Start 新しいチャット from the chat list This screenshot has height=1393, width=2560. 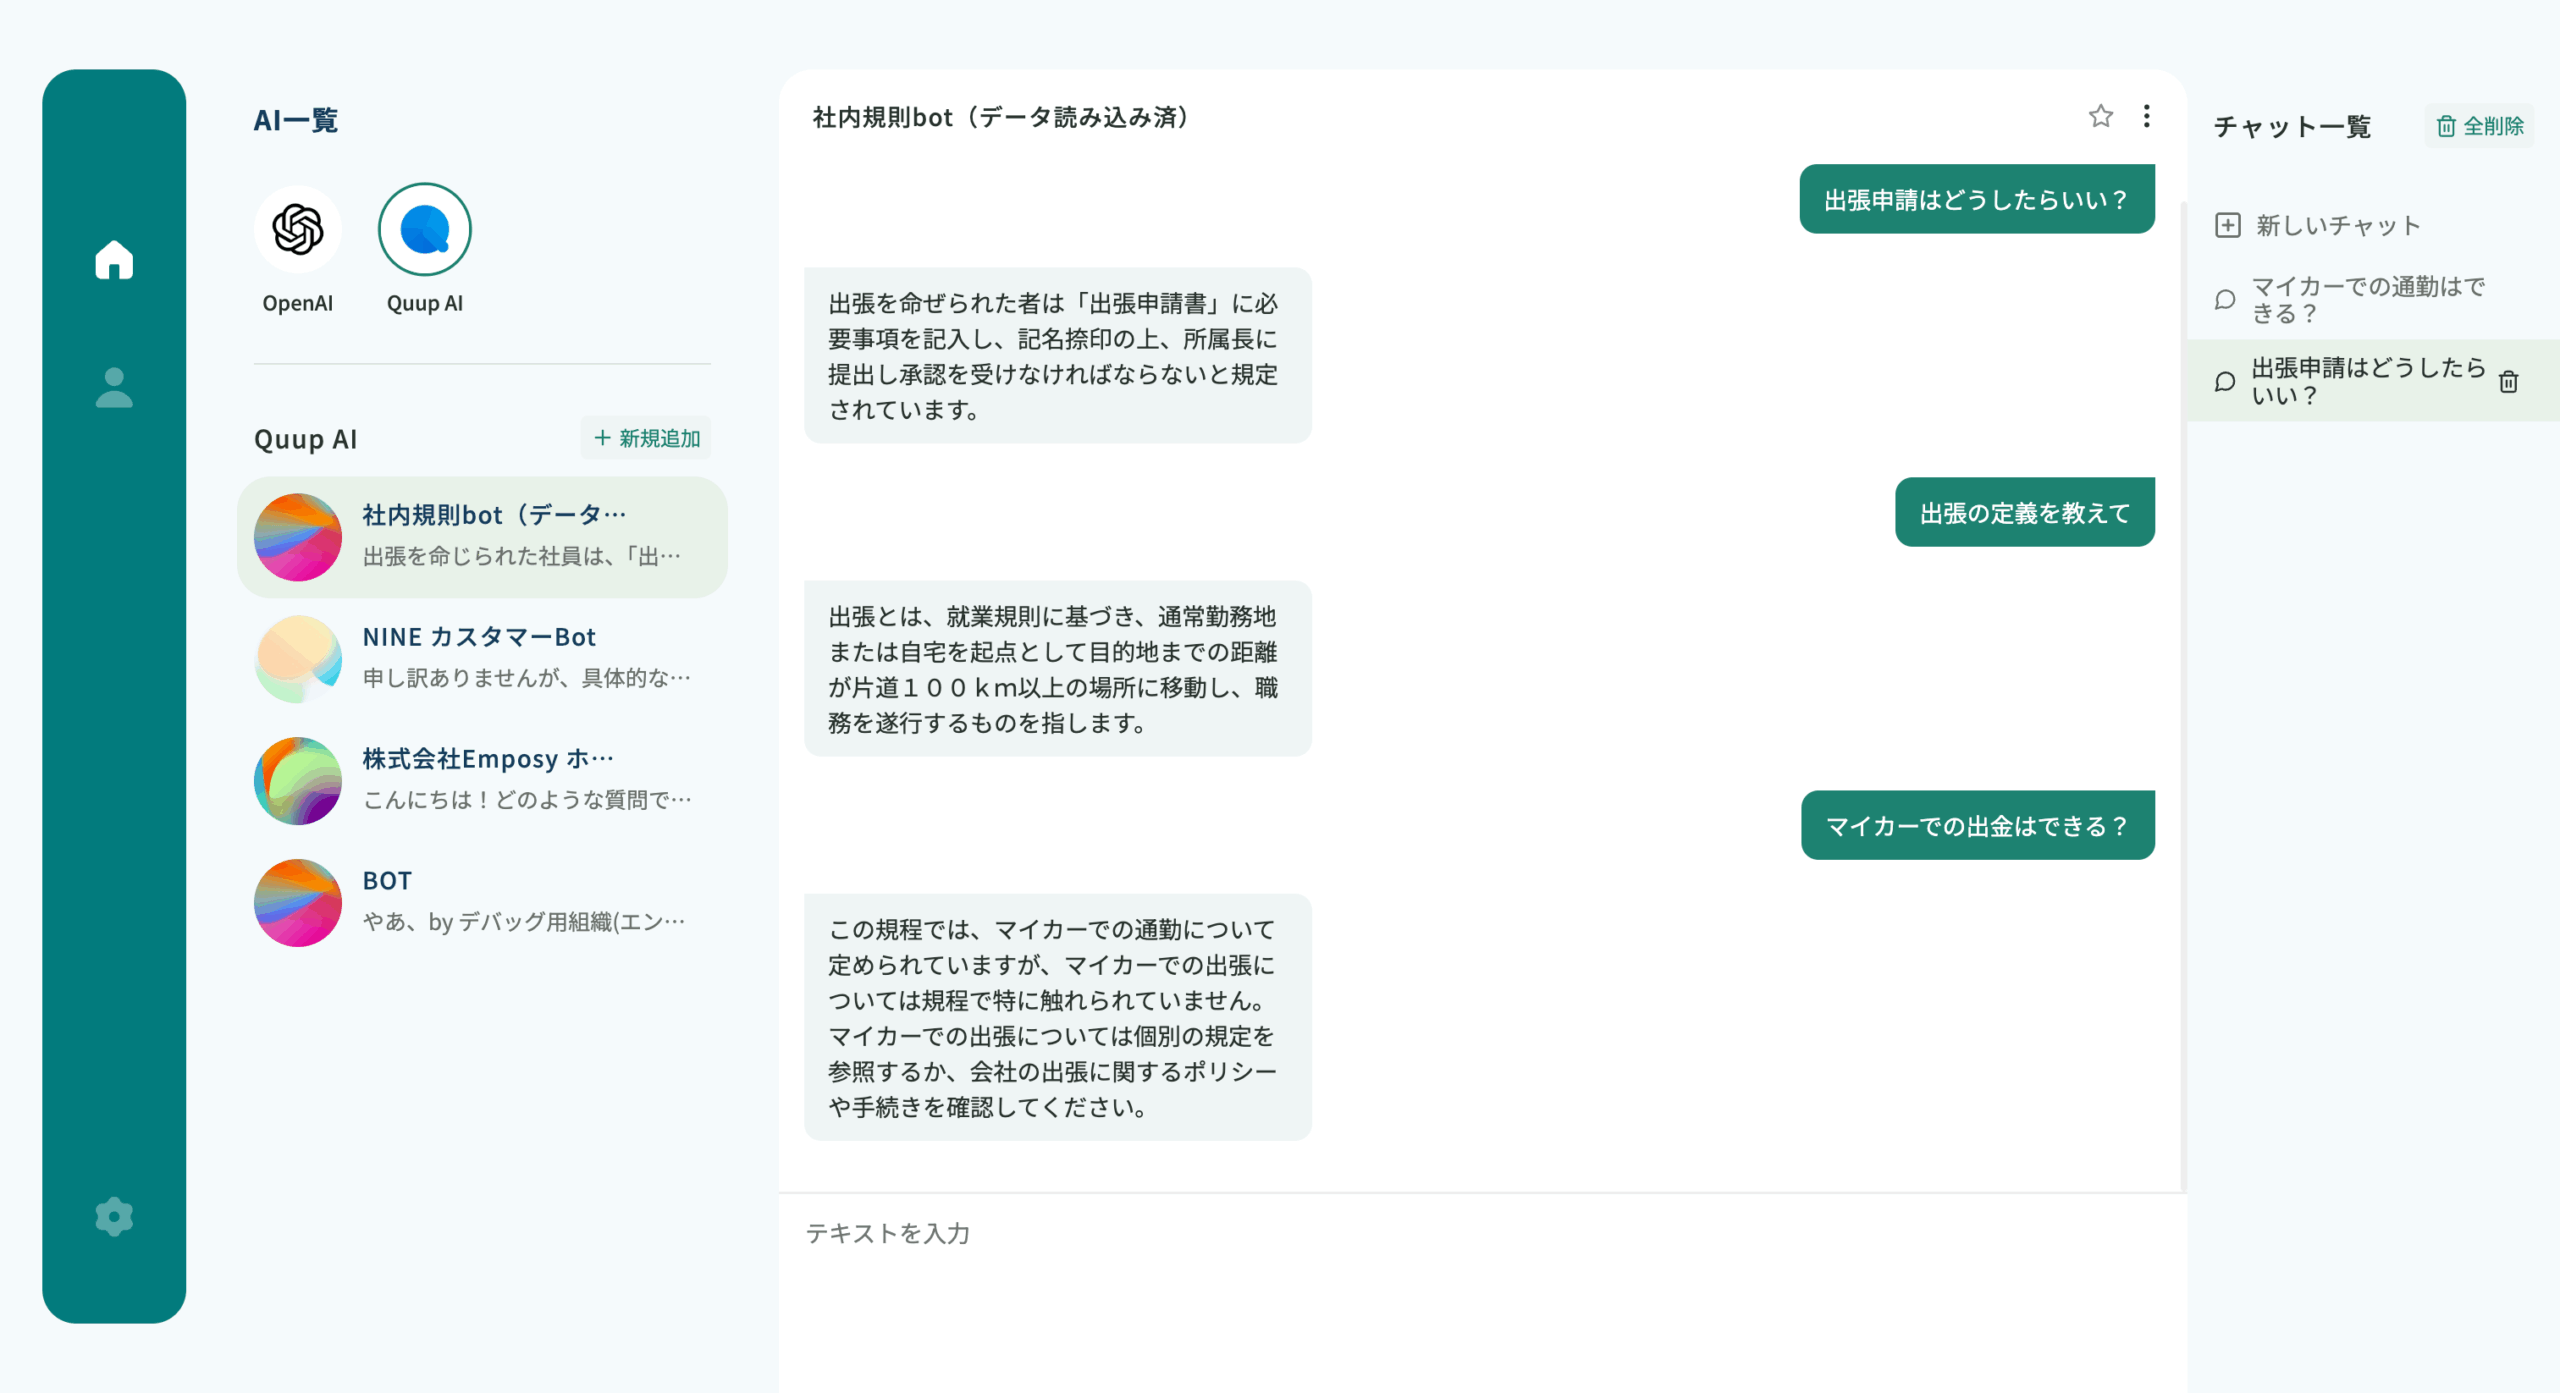(x=2338, y=226)
